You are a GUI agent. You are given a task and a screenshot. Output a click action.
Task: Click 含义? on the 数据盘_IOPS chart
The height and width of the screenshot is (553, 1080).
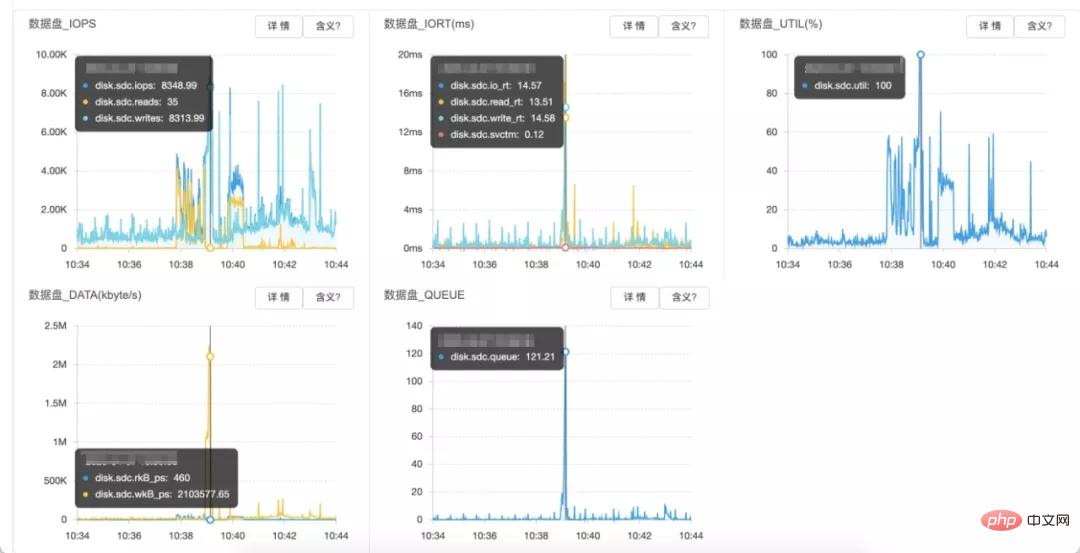(328, 27)
